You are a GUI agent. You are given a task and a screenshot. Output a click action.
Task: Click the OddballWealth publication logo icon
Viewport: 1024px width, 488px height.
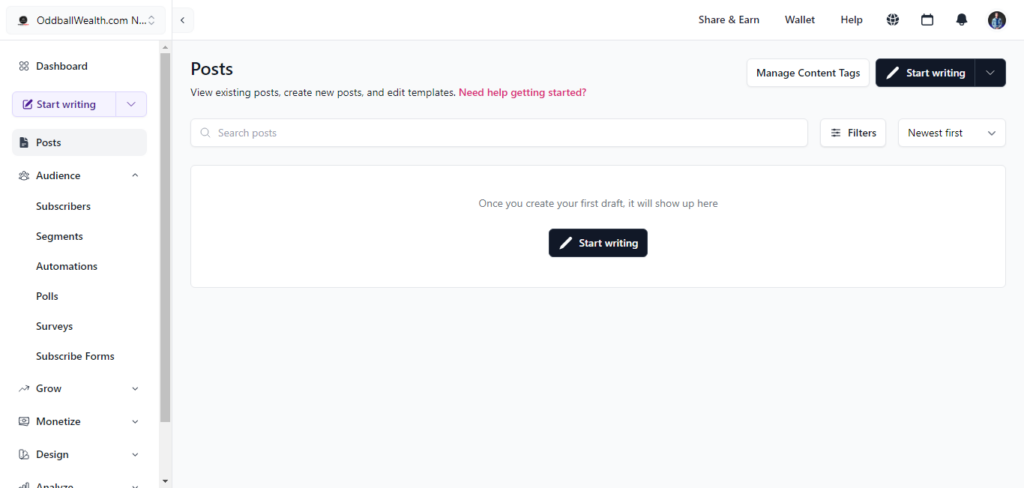tap(24, 20)
